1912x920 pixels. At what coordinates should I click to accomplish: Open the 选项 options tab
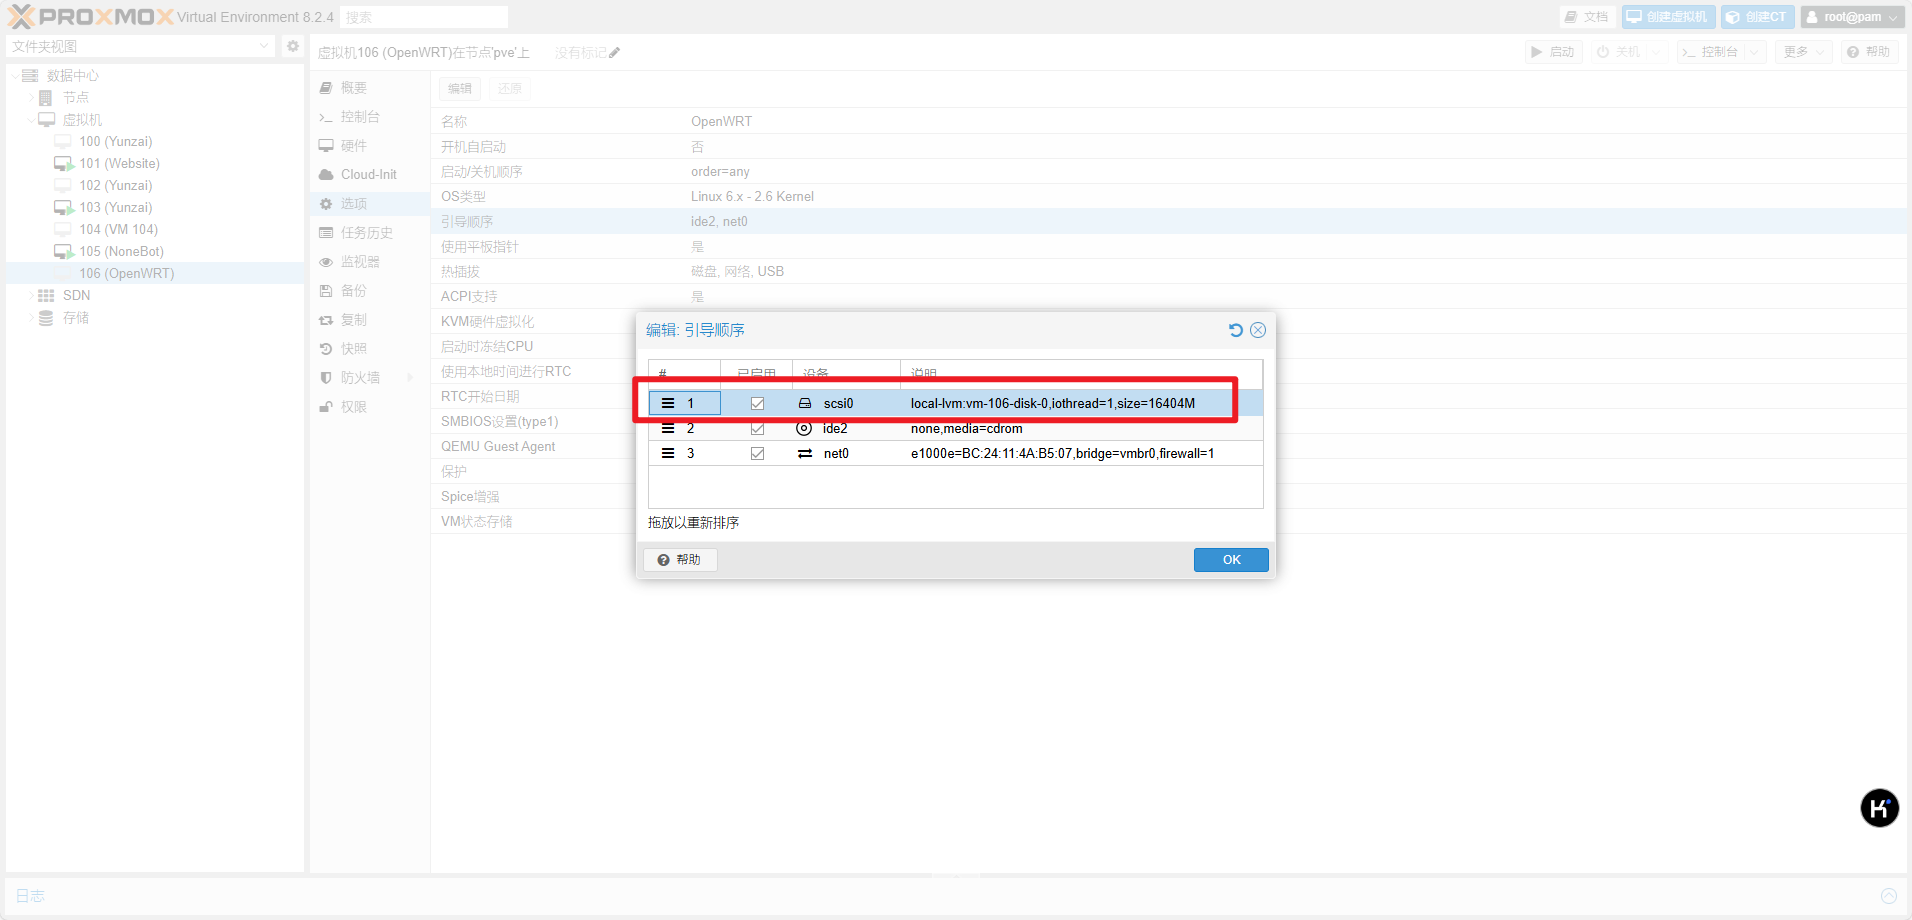[x=370, y=204]
